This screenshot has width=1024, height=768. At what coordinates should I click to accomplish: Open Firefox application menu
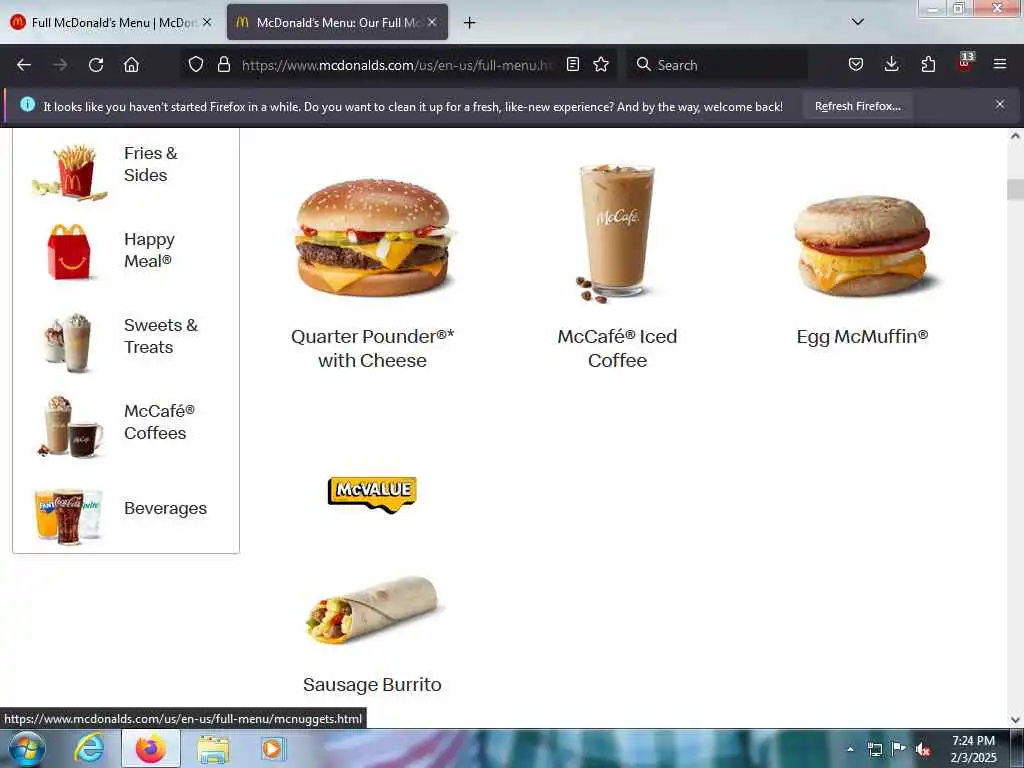[x=1000, y=65]
